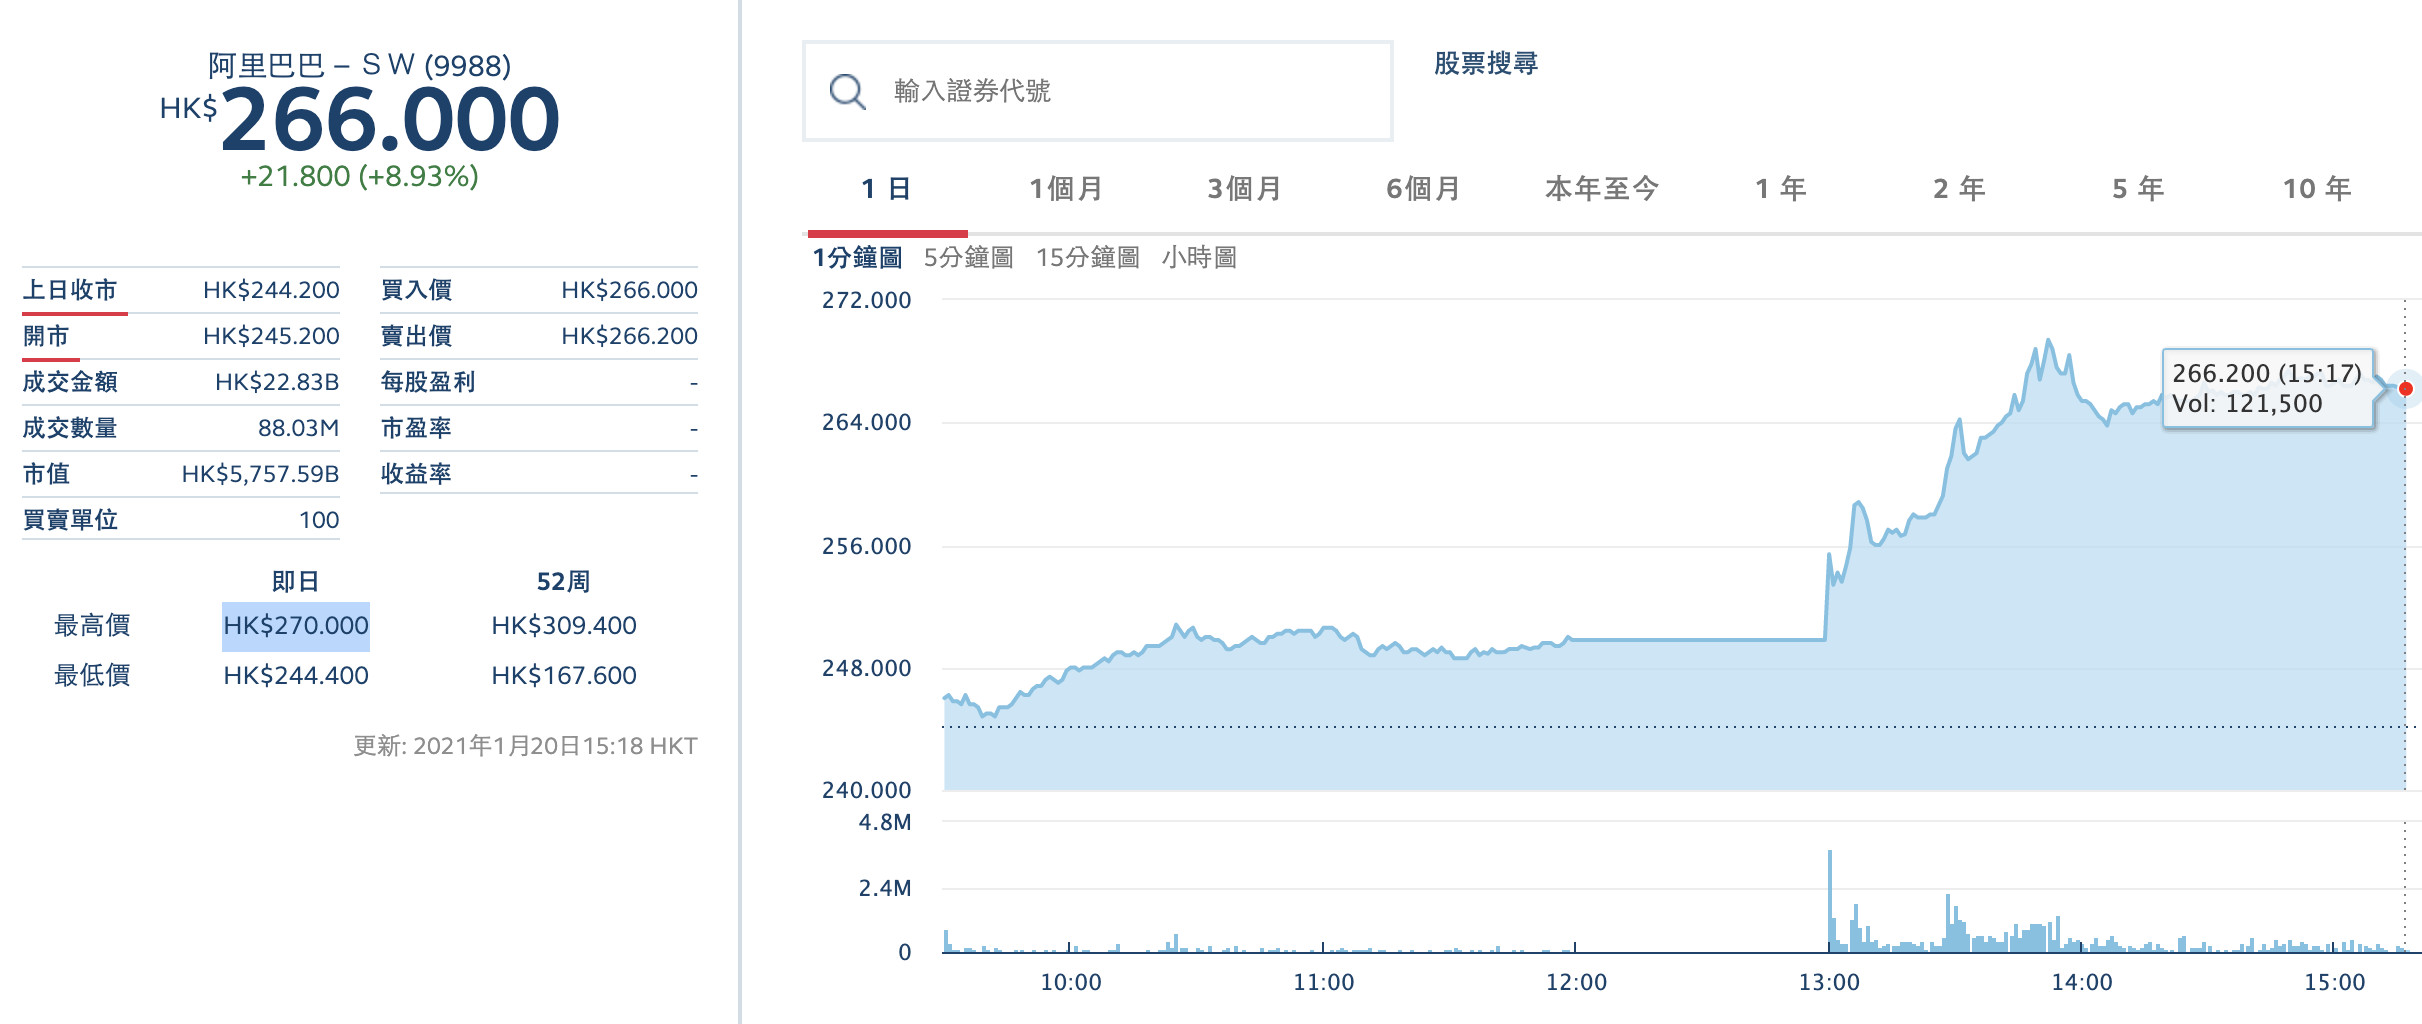Click the highlighted HK$270.000 day high
2422x1024 pixels.
(296, 626)
